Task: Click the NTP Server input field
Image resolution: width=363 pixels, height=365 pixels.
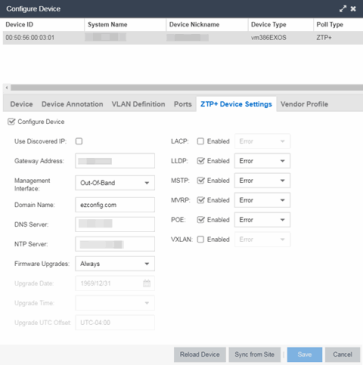Action: click(115, 244)
